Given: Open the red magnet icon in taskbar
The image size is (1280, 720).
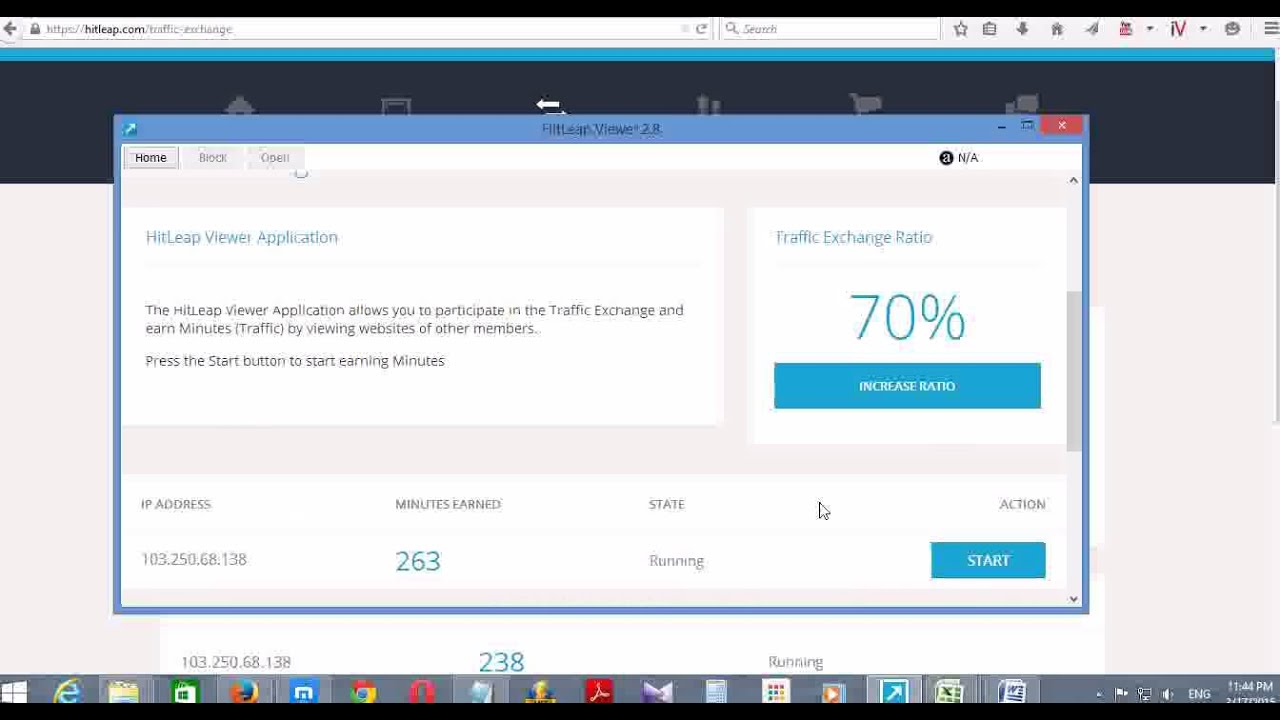Looking at the screenshot, I should (421, 692).
